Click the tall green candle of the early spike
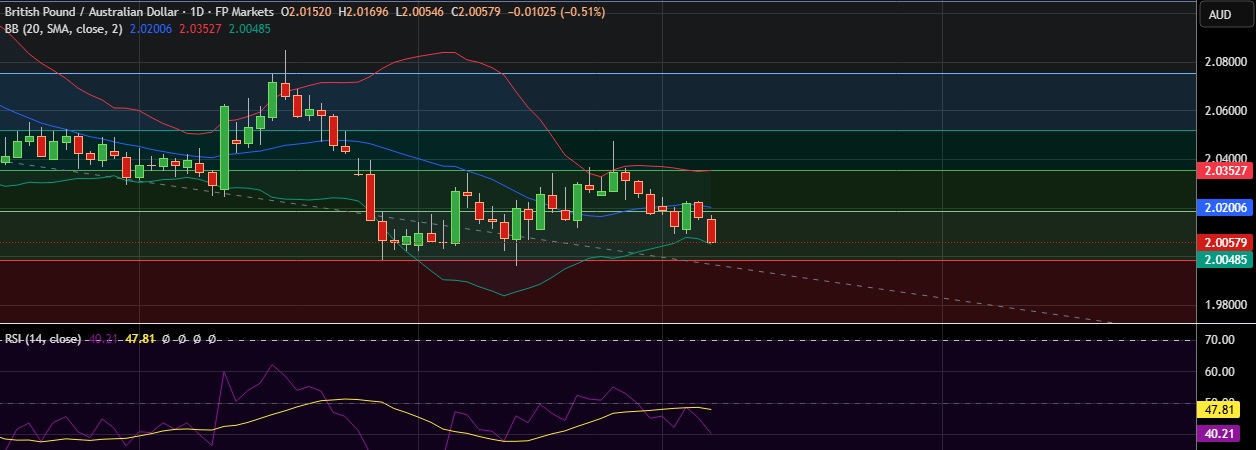Image resolution: width=1256 pixels, height=450 pixels. [x=224, y=147]
